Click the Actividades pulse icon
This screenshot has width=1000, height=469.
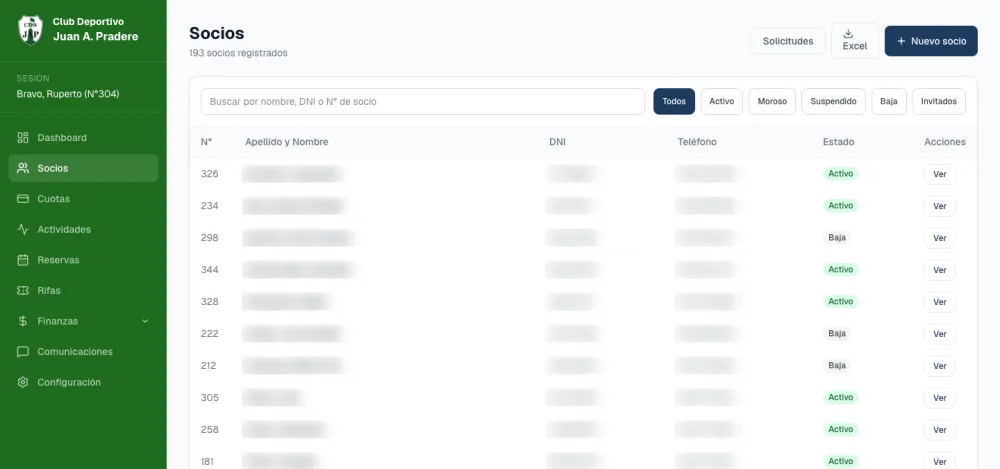click(x=23, y=230)
